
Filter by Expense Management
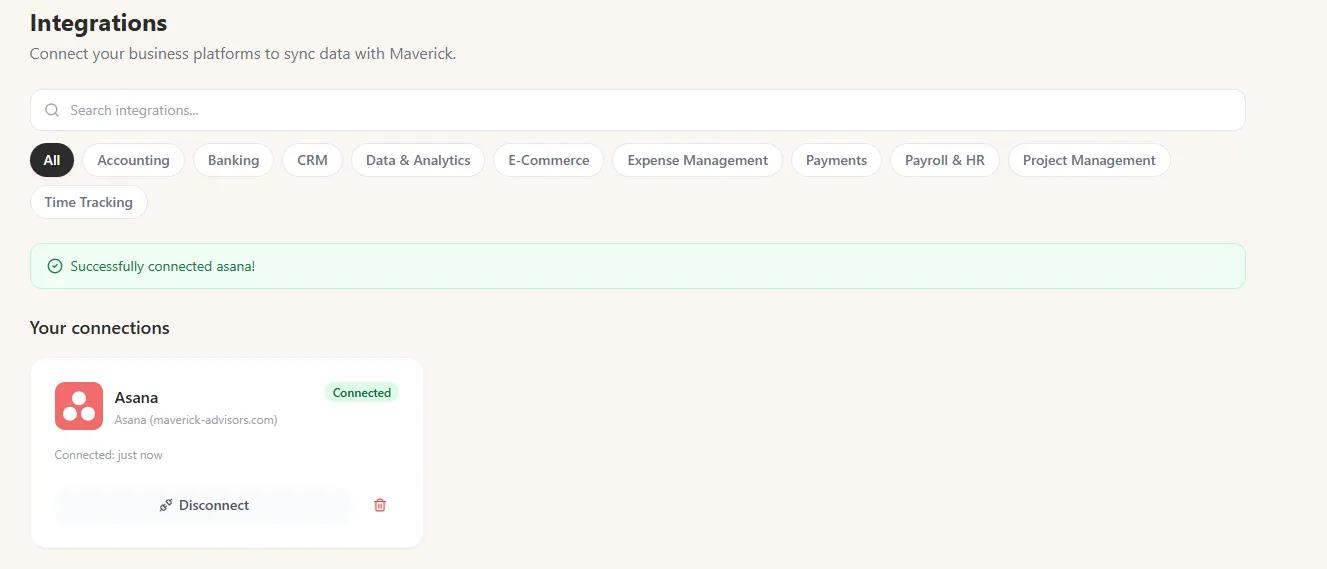697,160
